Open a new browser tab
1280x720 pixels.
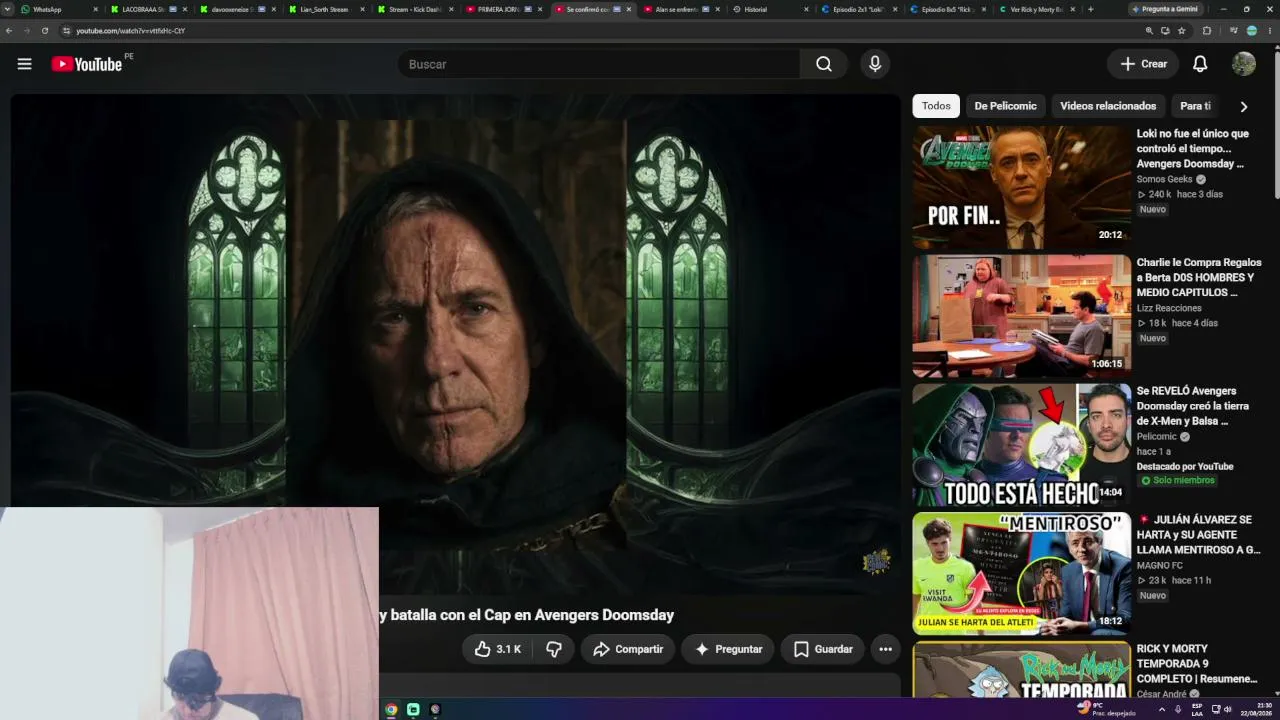tap(1090, 9)
